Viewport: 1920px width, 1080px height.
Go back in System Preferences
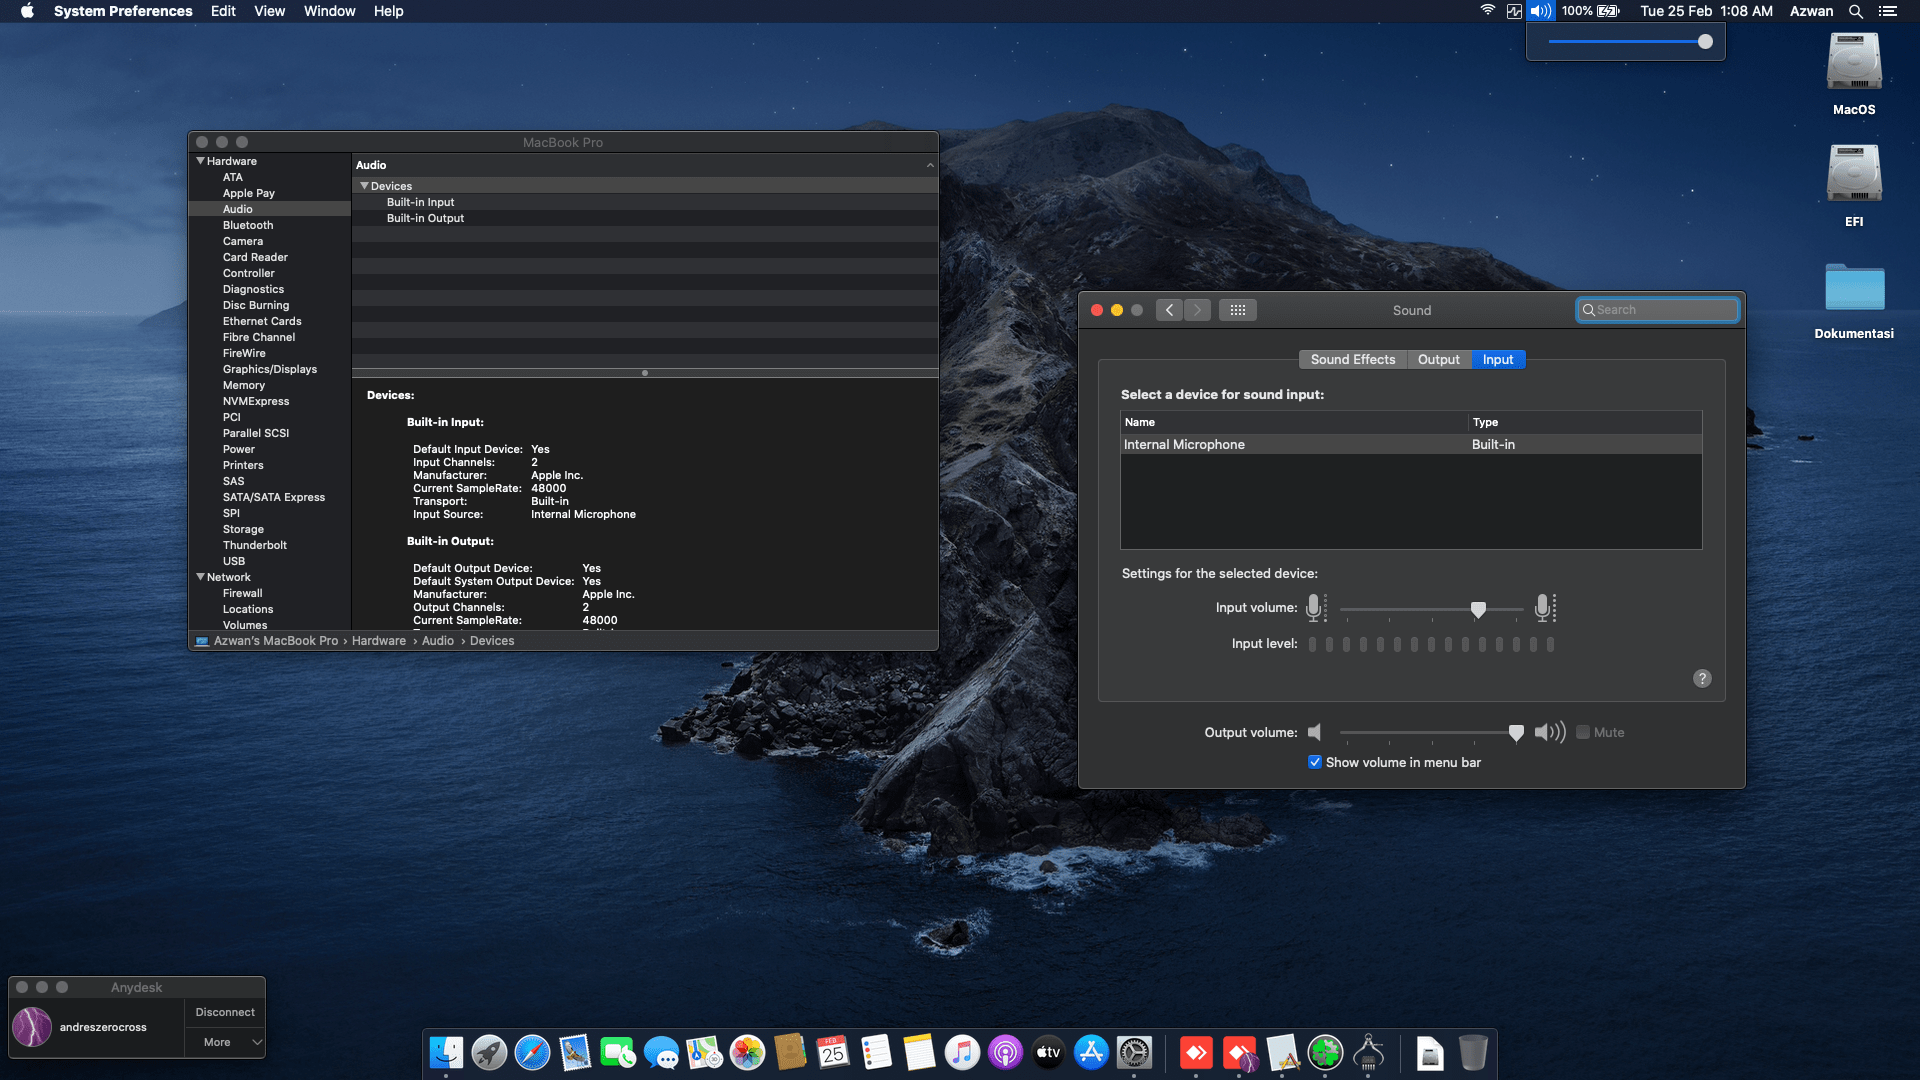click(1169, 310)
